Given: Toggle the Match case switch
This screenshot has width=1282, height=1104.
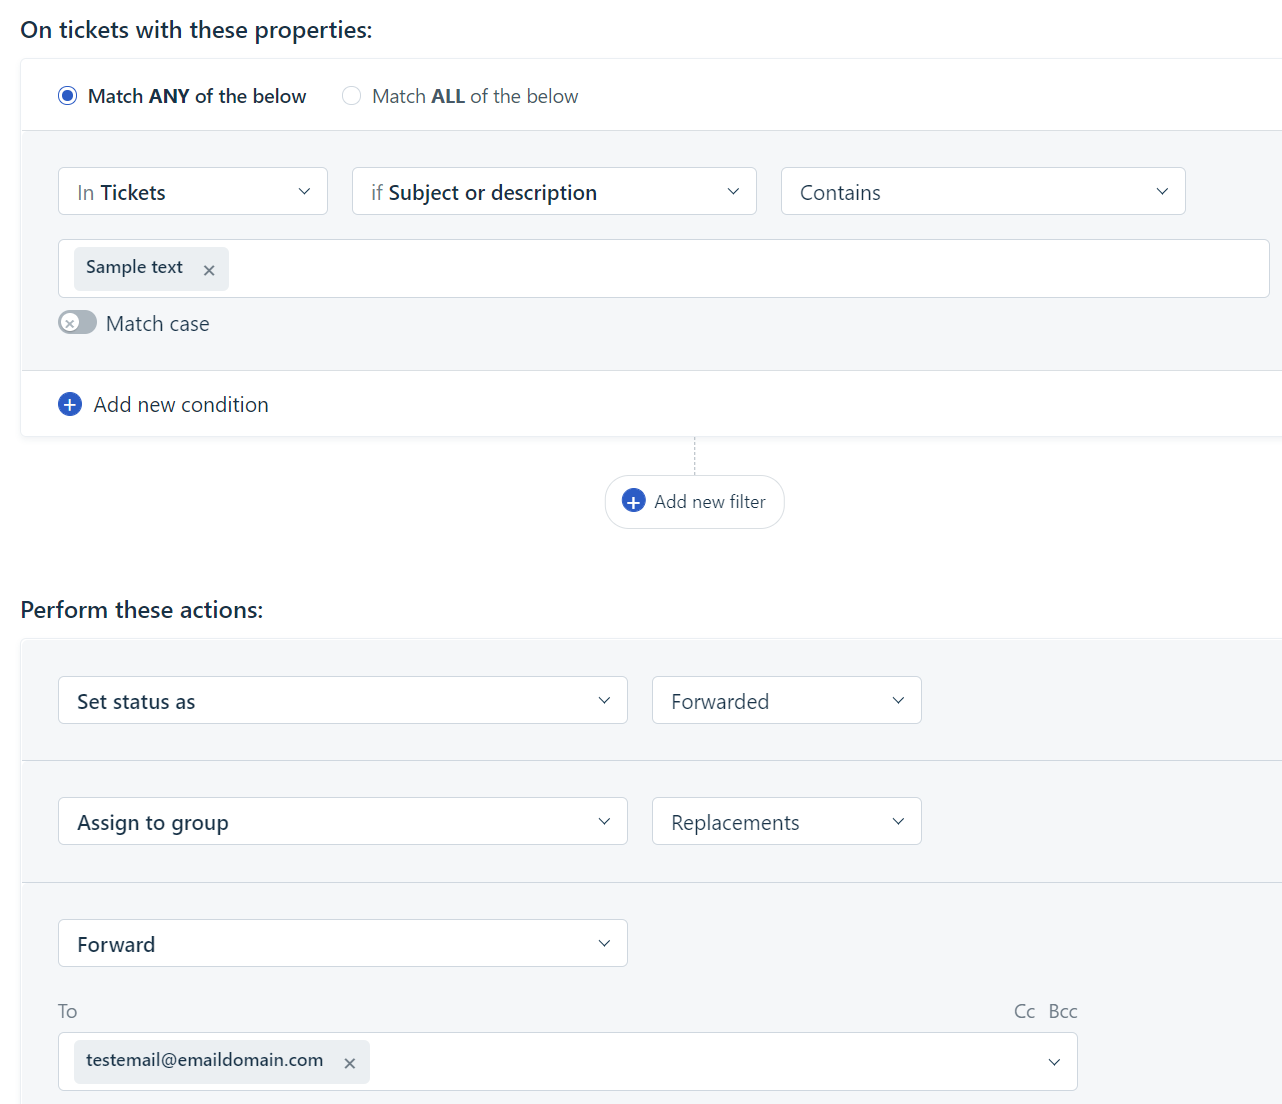Looking at the screenshot, I should point(77,322).
